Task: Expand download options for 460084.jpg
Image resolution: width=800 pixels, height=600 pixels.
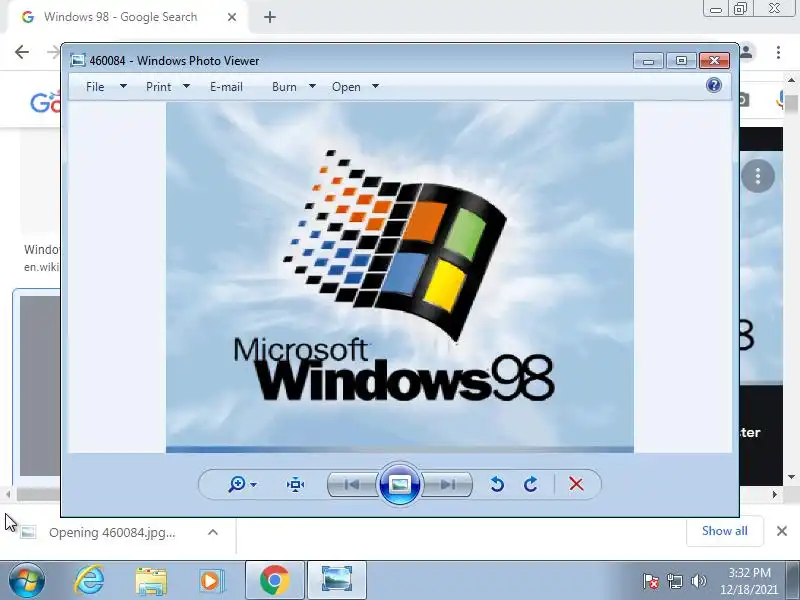Action: pos(213,532)
